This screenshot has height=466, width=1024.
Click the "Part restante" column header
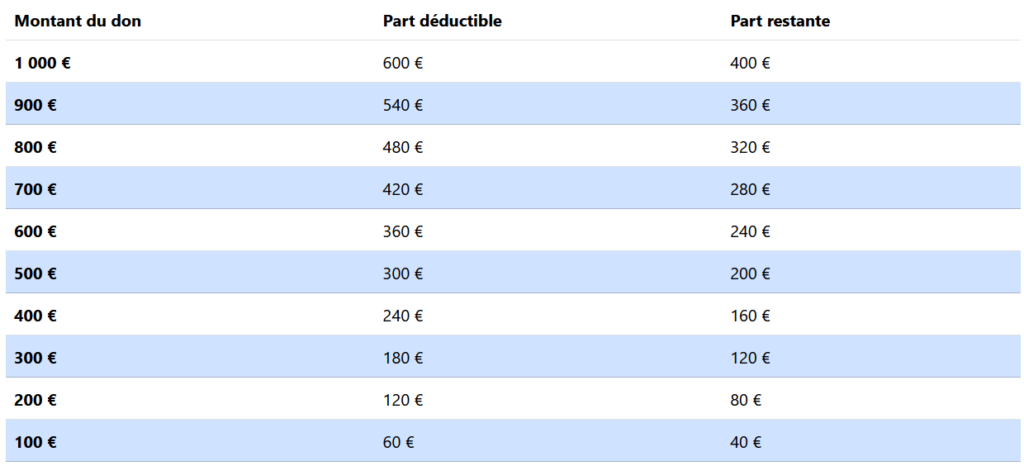[x=780, y=21]
